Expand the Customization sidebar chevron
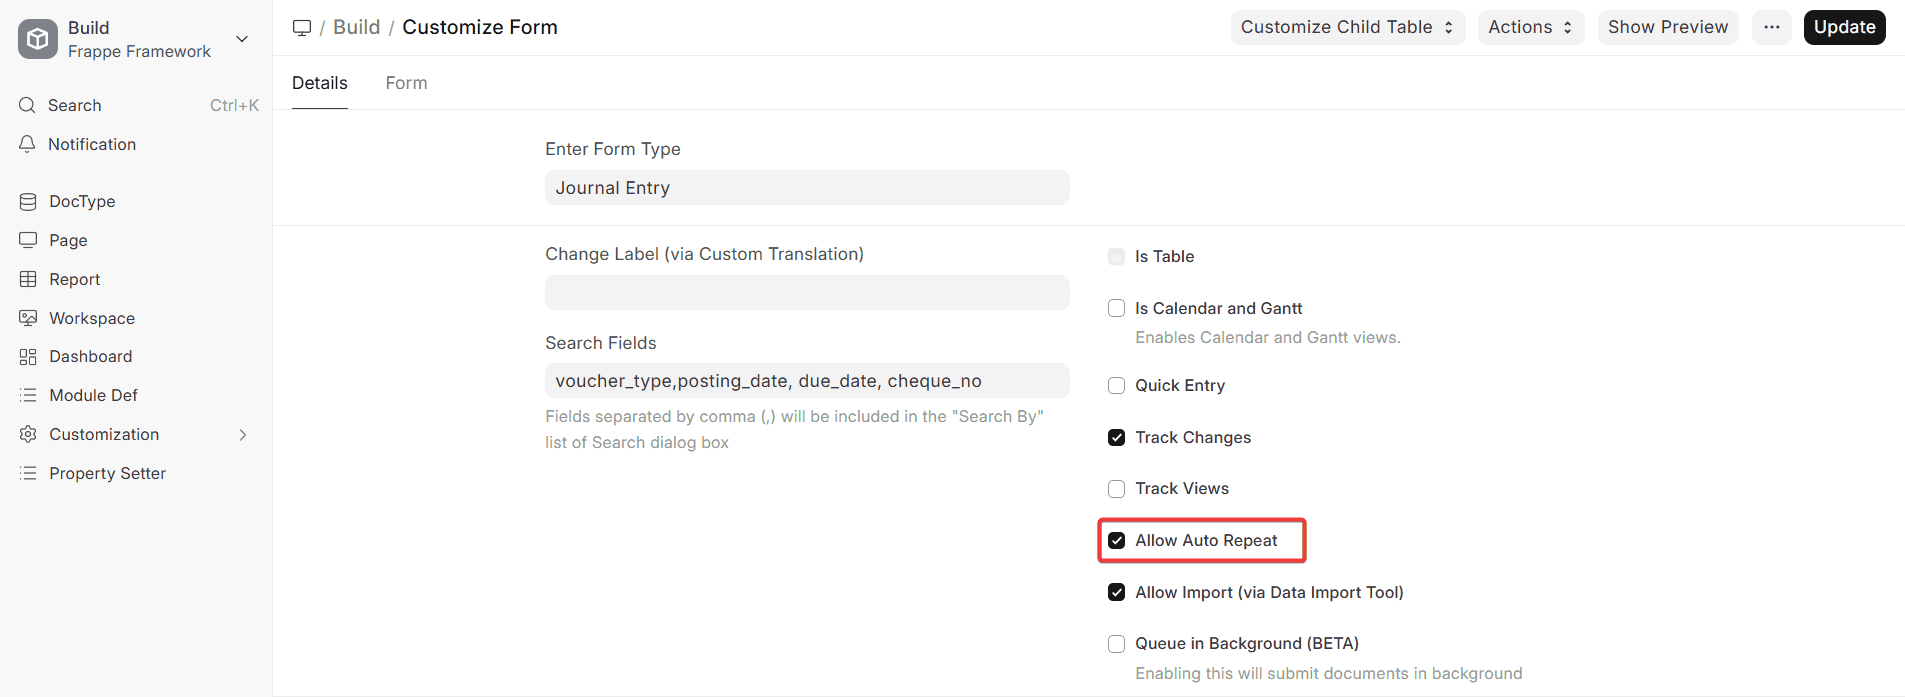 [243, 435]
